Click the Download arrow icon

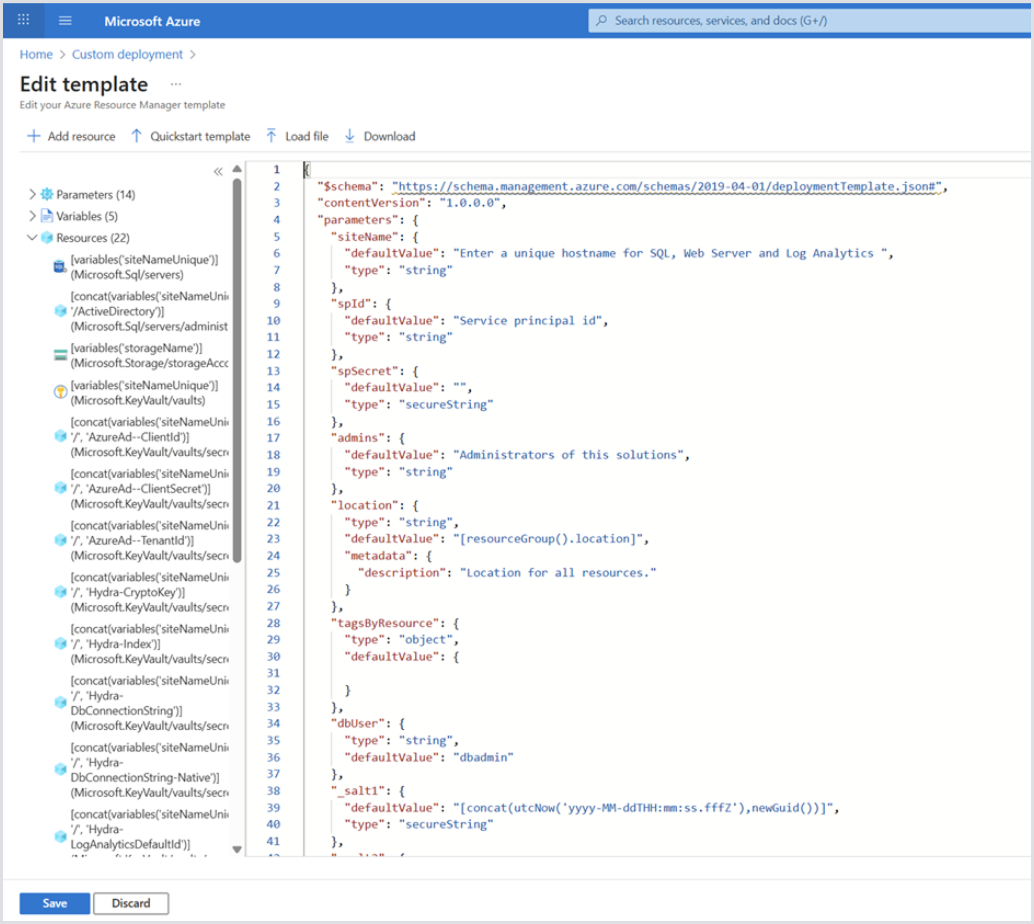click(350, 136)
